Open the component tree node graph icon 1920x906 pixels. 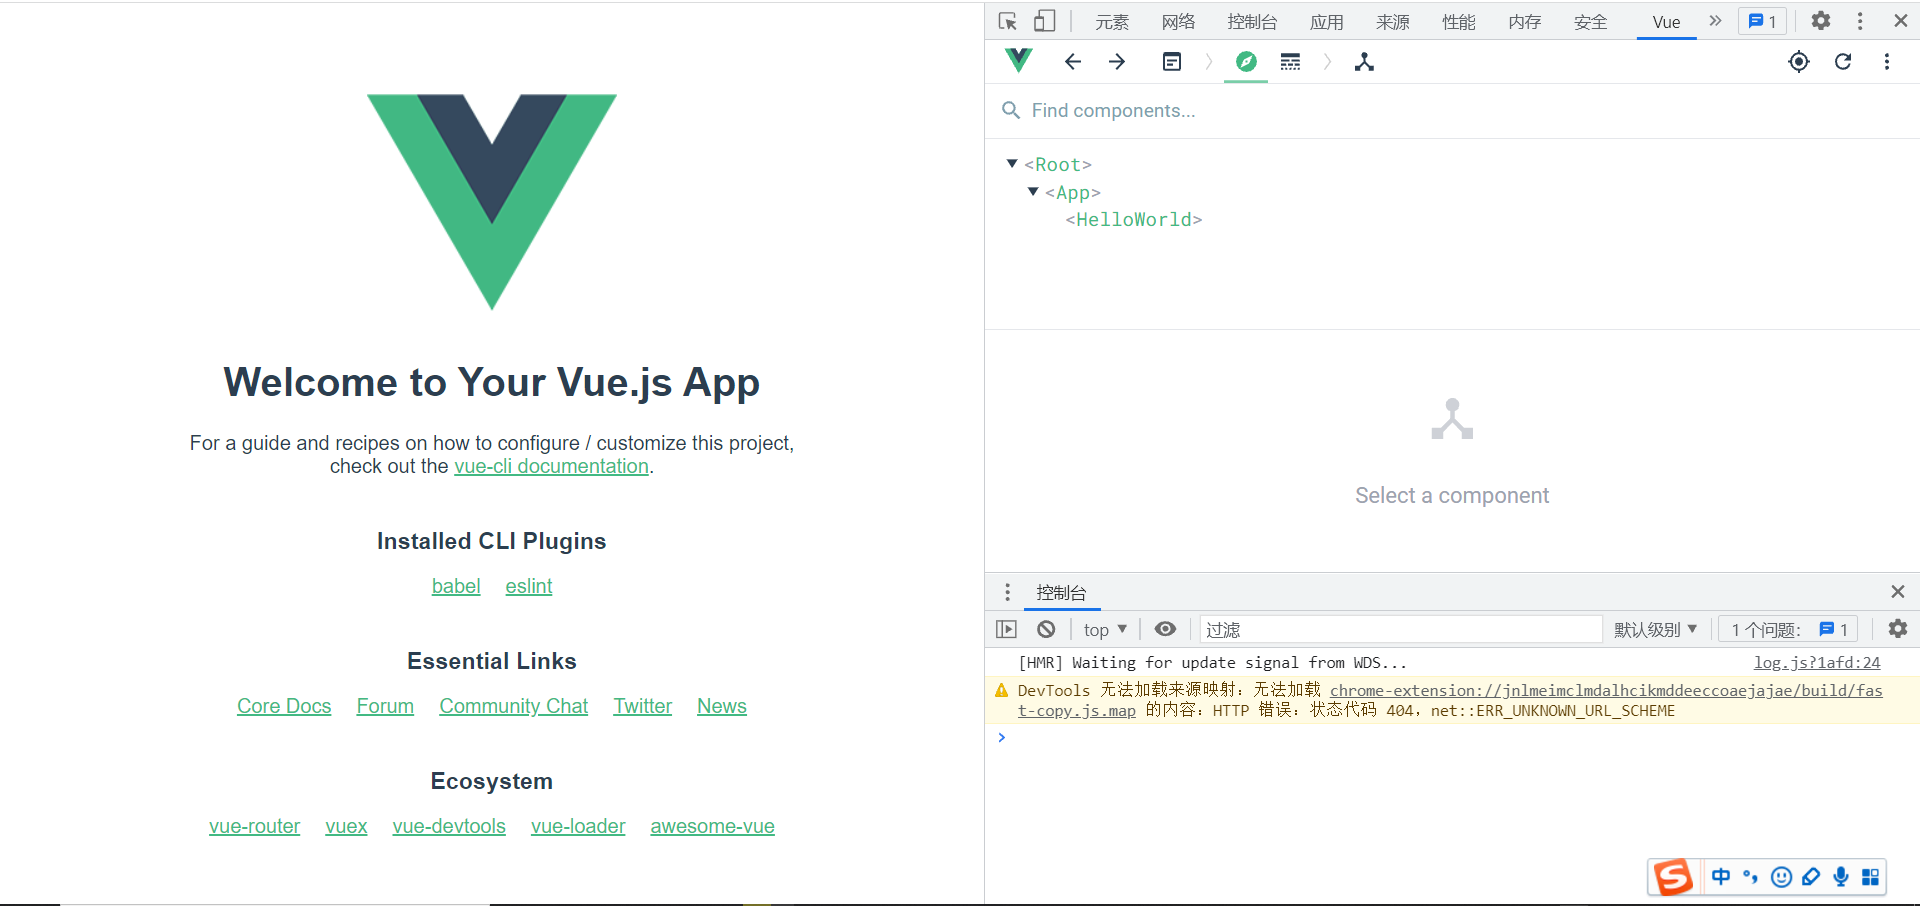(1364, 61)
